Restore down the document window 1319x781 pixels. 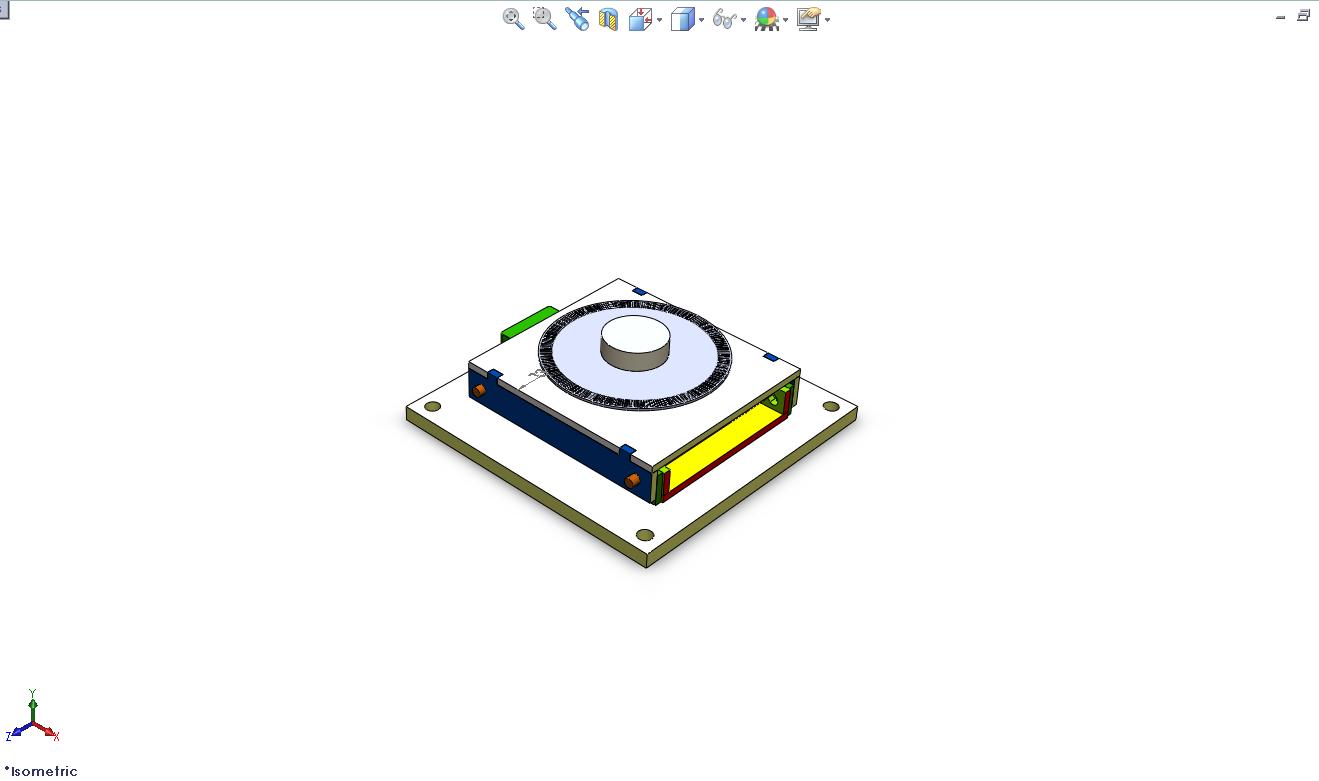1303,16
